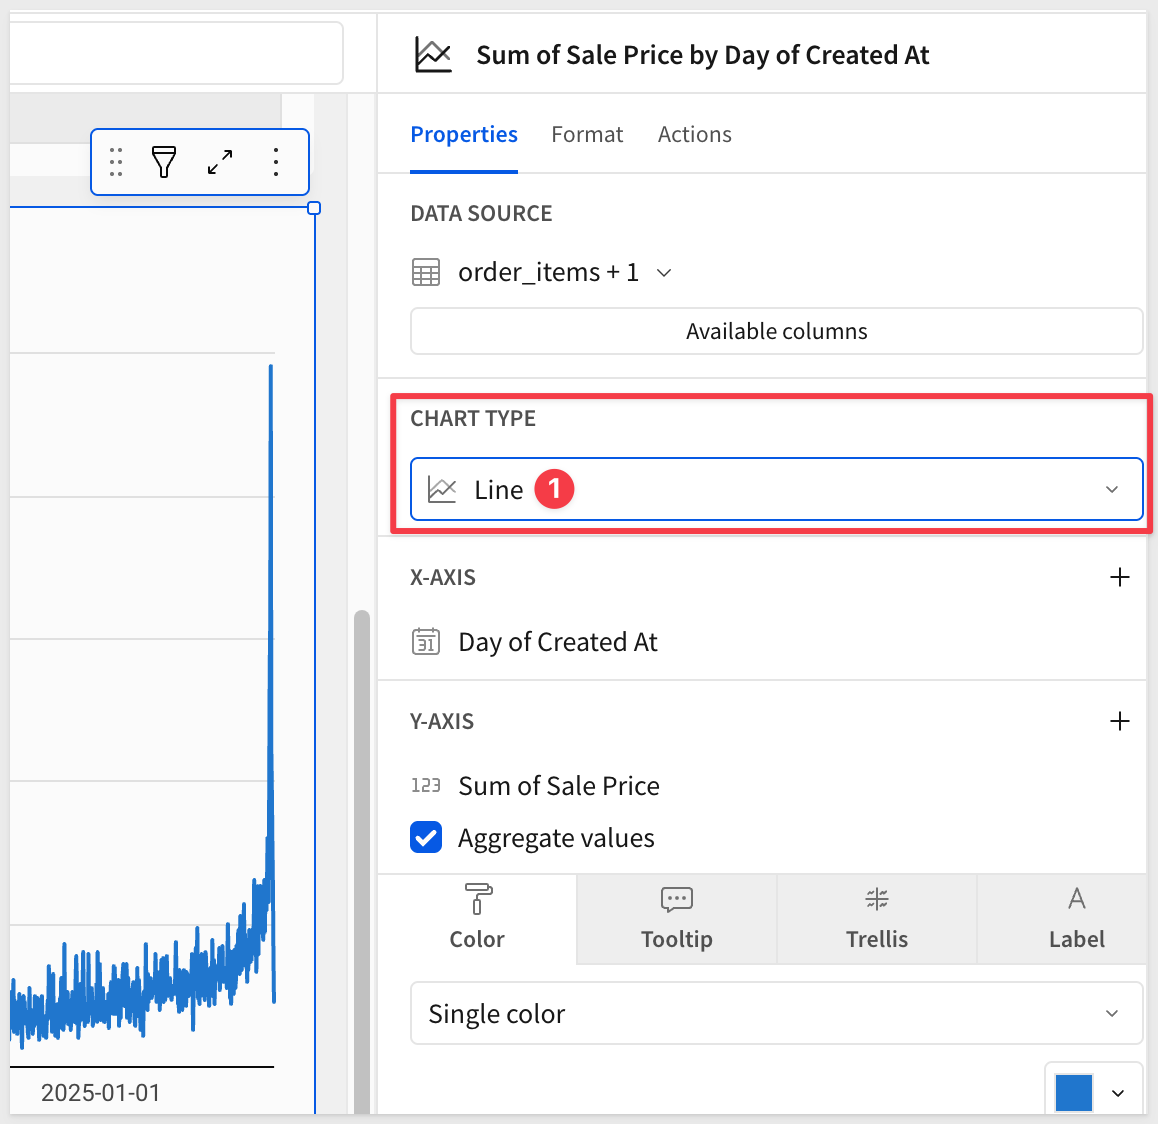Expand the order_items data source chevron
1158x1124 pixels.
pos(664,273)
